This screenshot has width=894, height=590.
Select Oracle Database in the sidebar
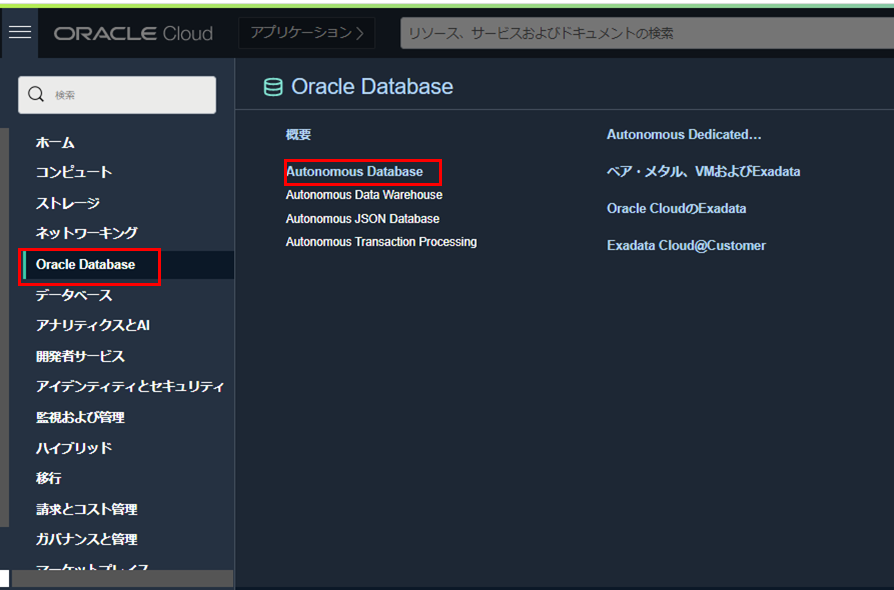pos(85,265)
